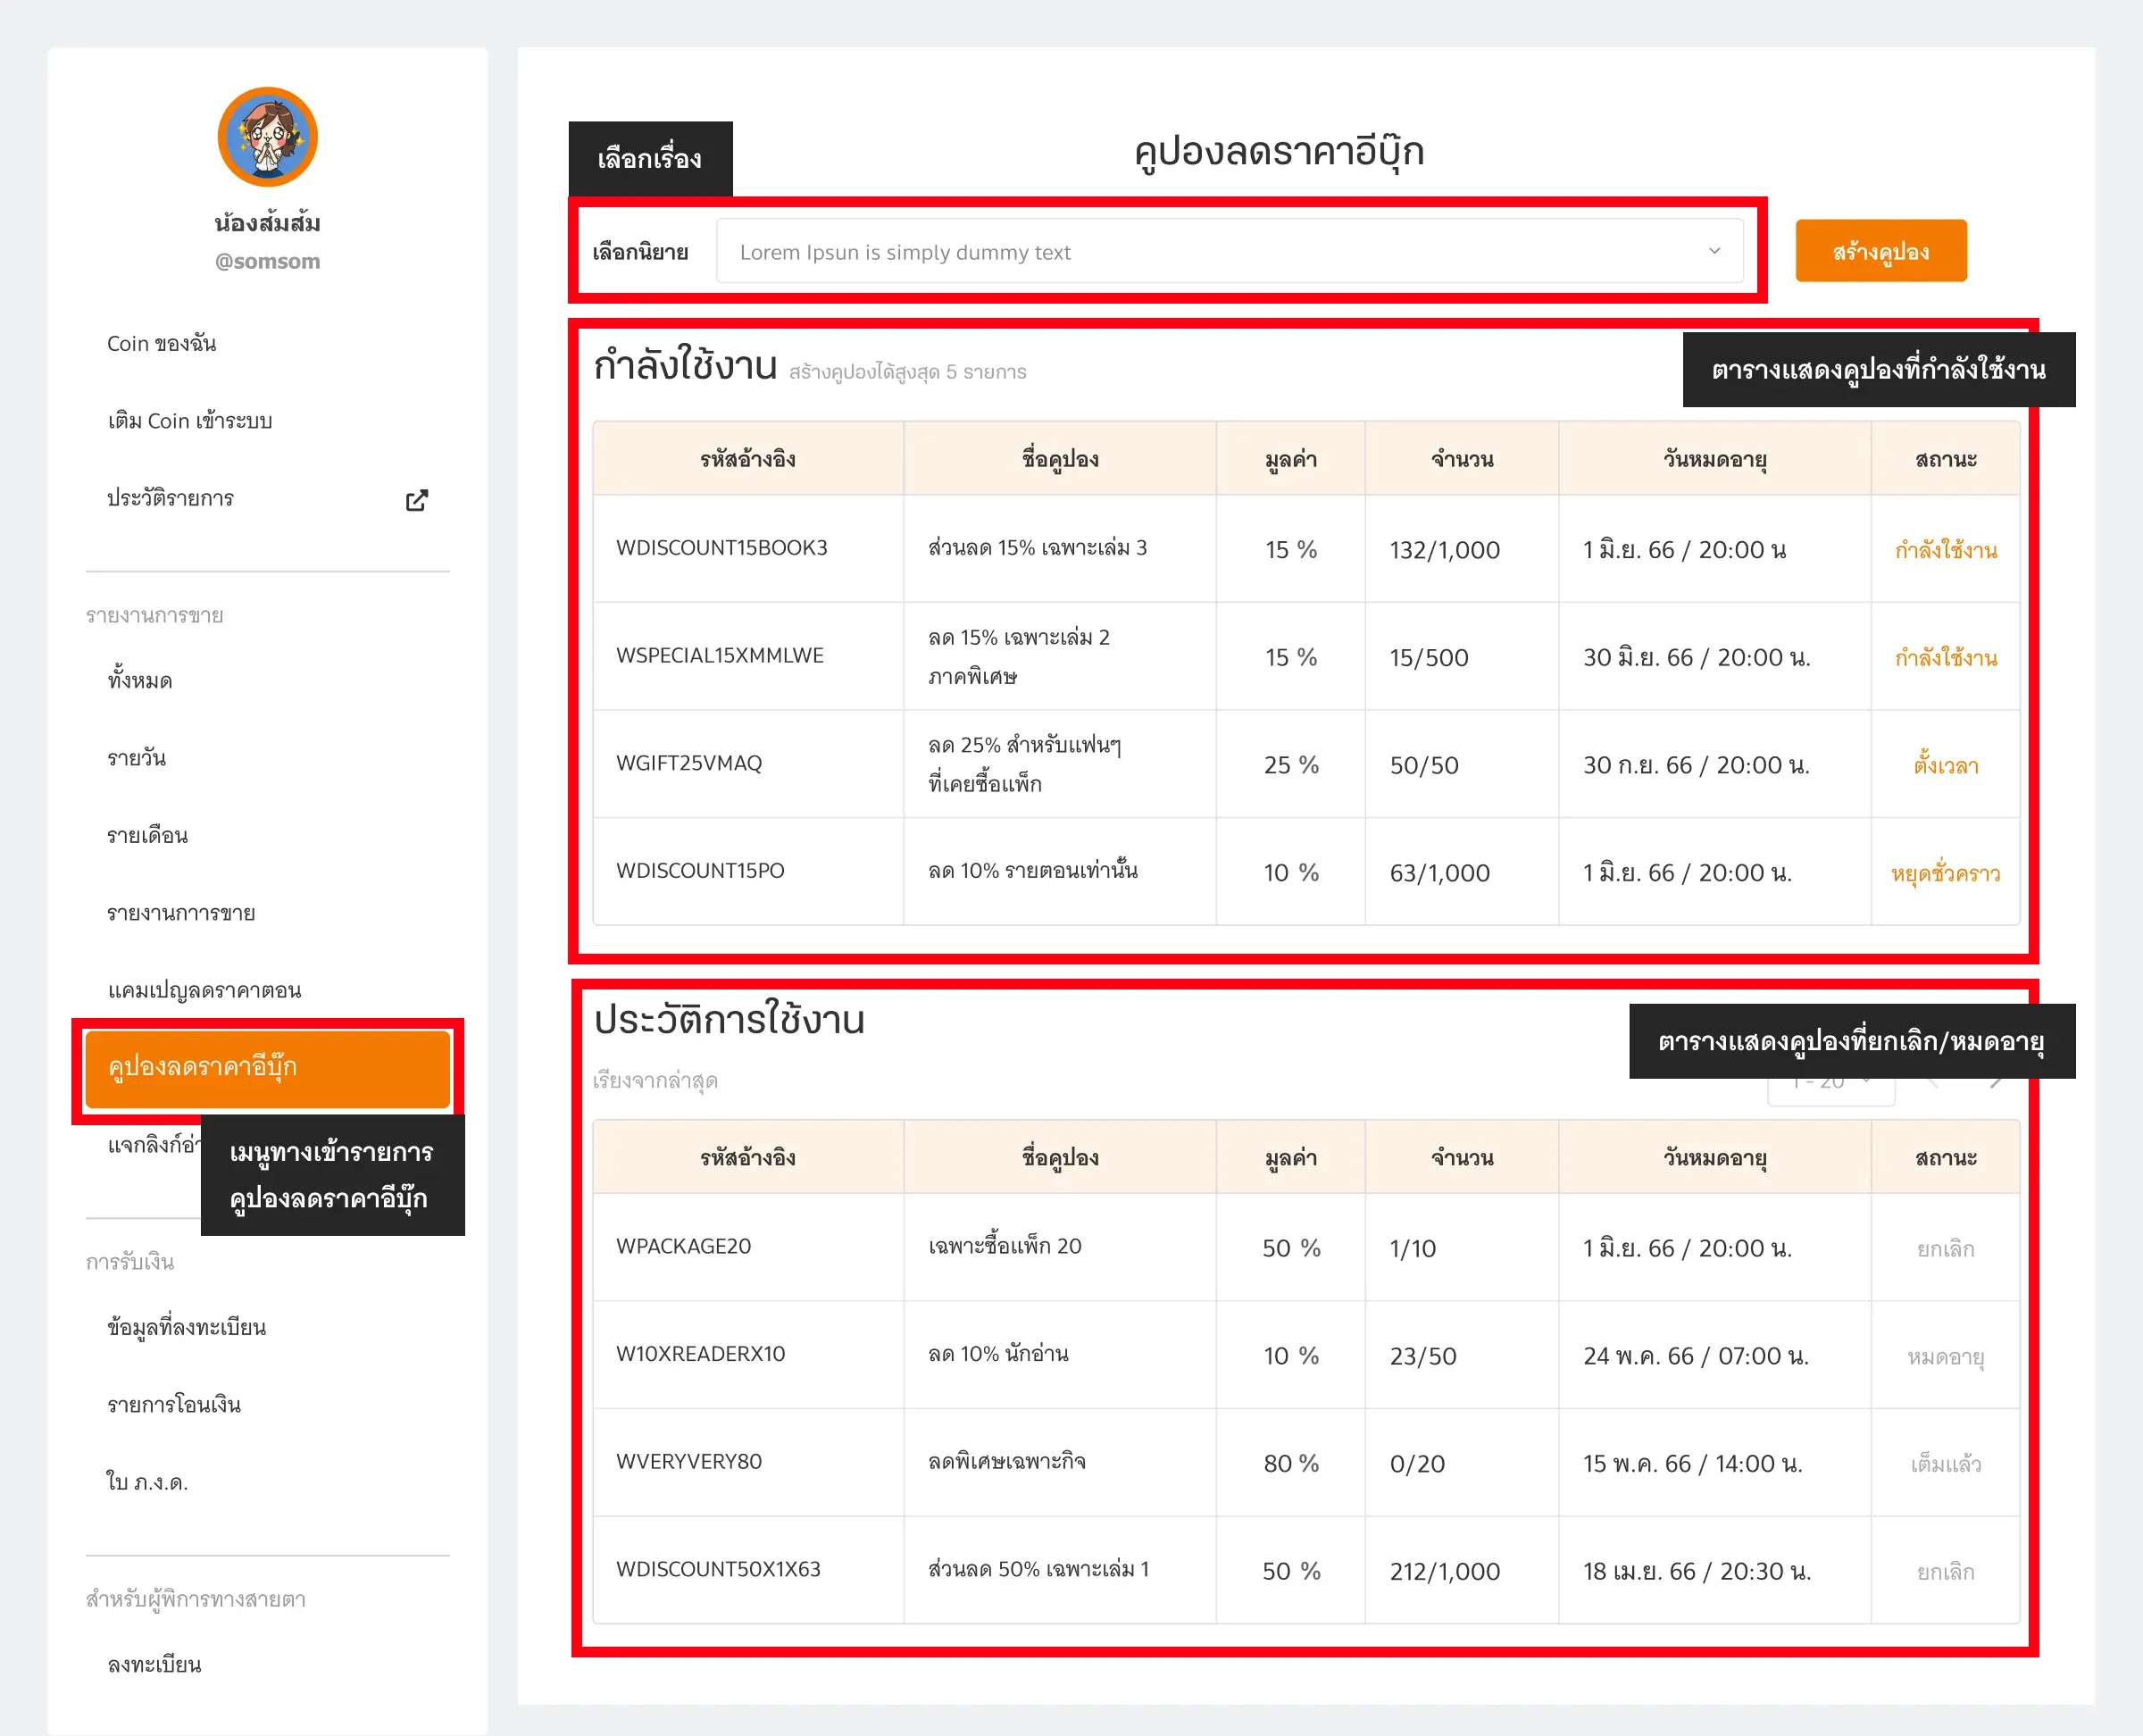
Task: Open ใบ ภ.ง.ด. menu item
Action: [x=147, y=1482]
